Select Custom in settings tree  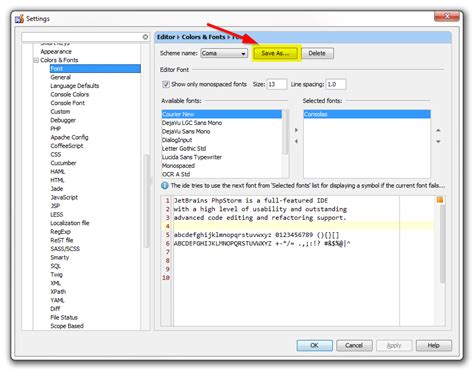coord(60,112)
